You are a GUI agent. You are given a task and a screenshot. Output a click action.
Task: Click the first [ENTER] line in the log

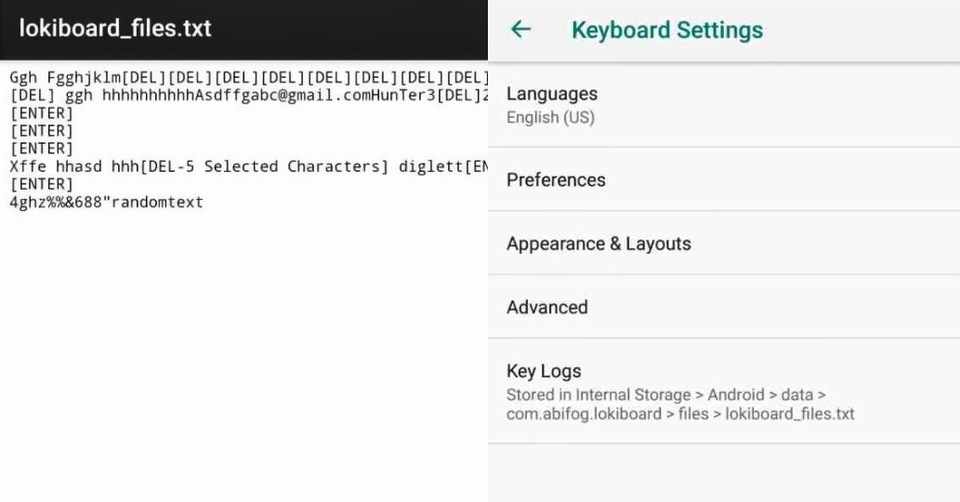(41, 113)
